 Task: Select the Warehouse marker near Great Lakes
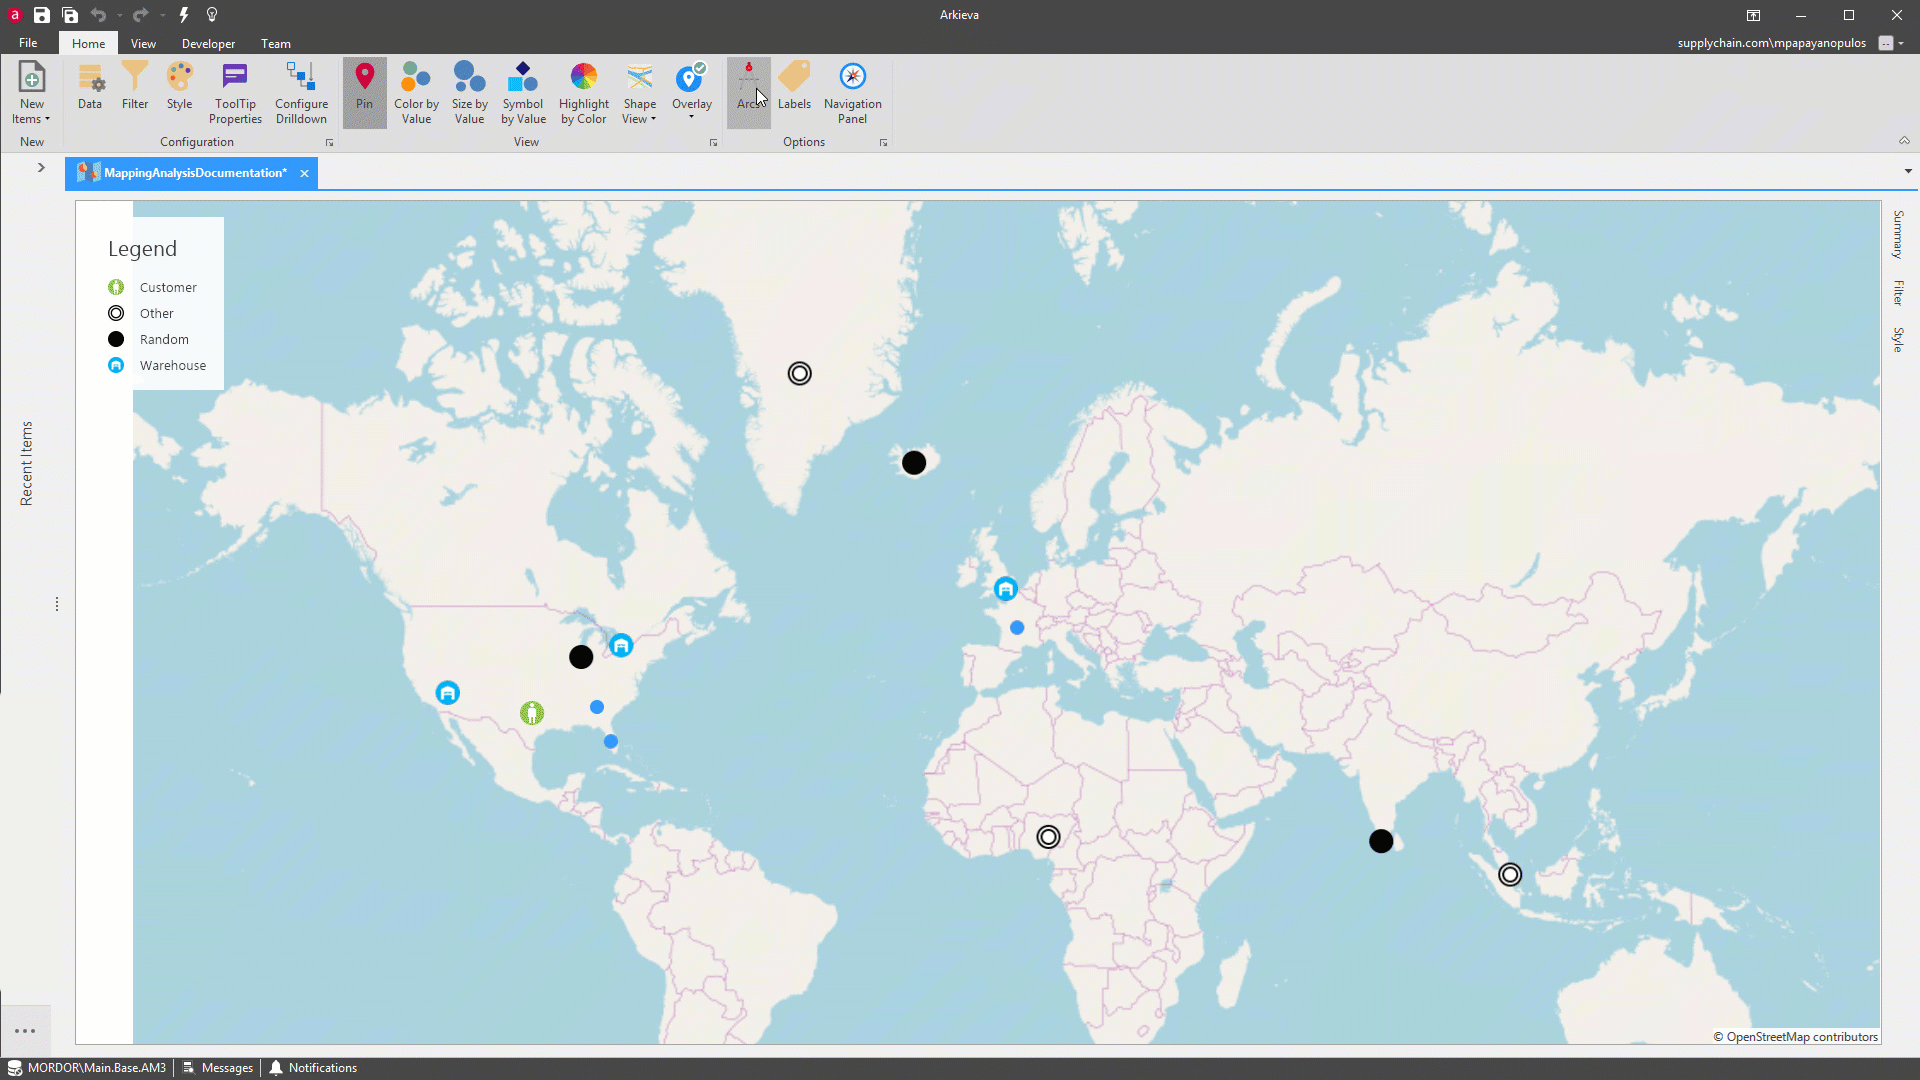(621, 645)
